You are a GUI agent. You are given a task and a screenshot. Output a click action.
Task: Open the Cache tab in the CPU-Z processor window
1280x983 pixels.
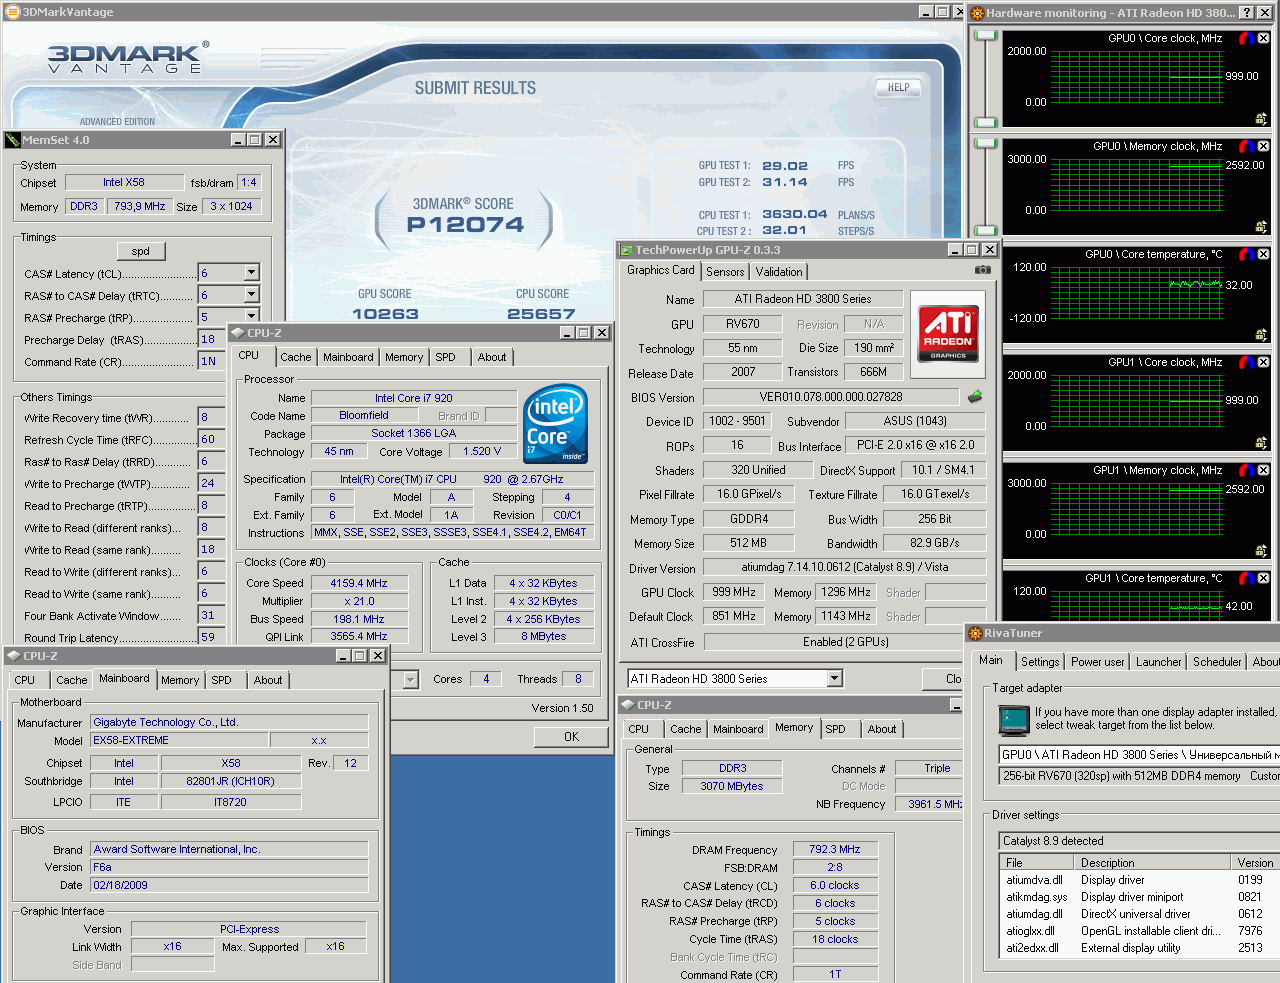[x=296, y=357]
